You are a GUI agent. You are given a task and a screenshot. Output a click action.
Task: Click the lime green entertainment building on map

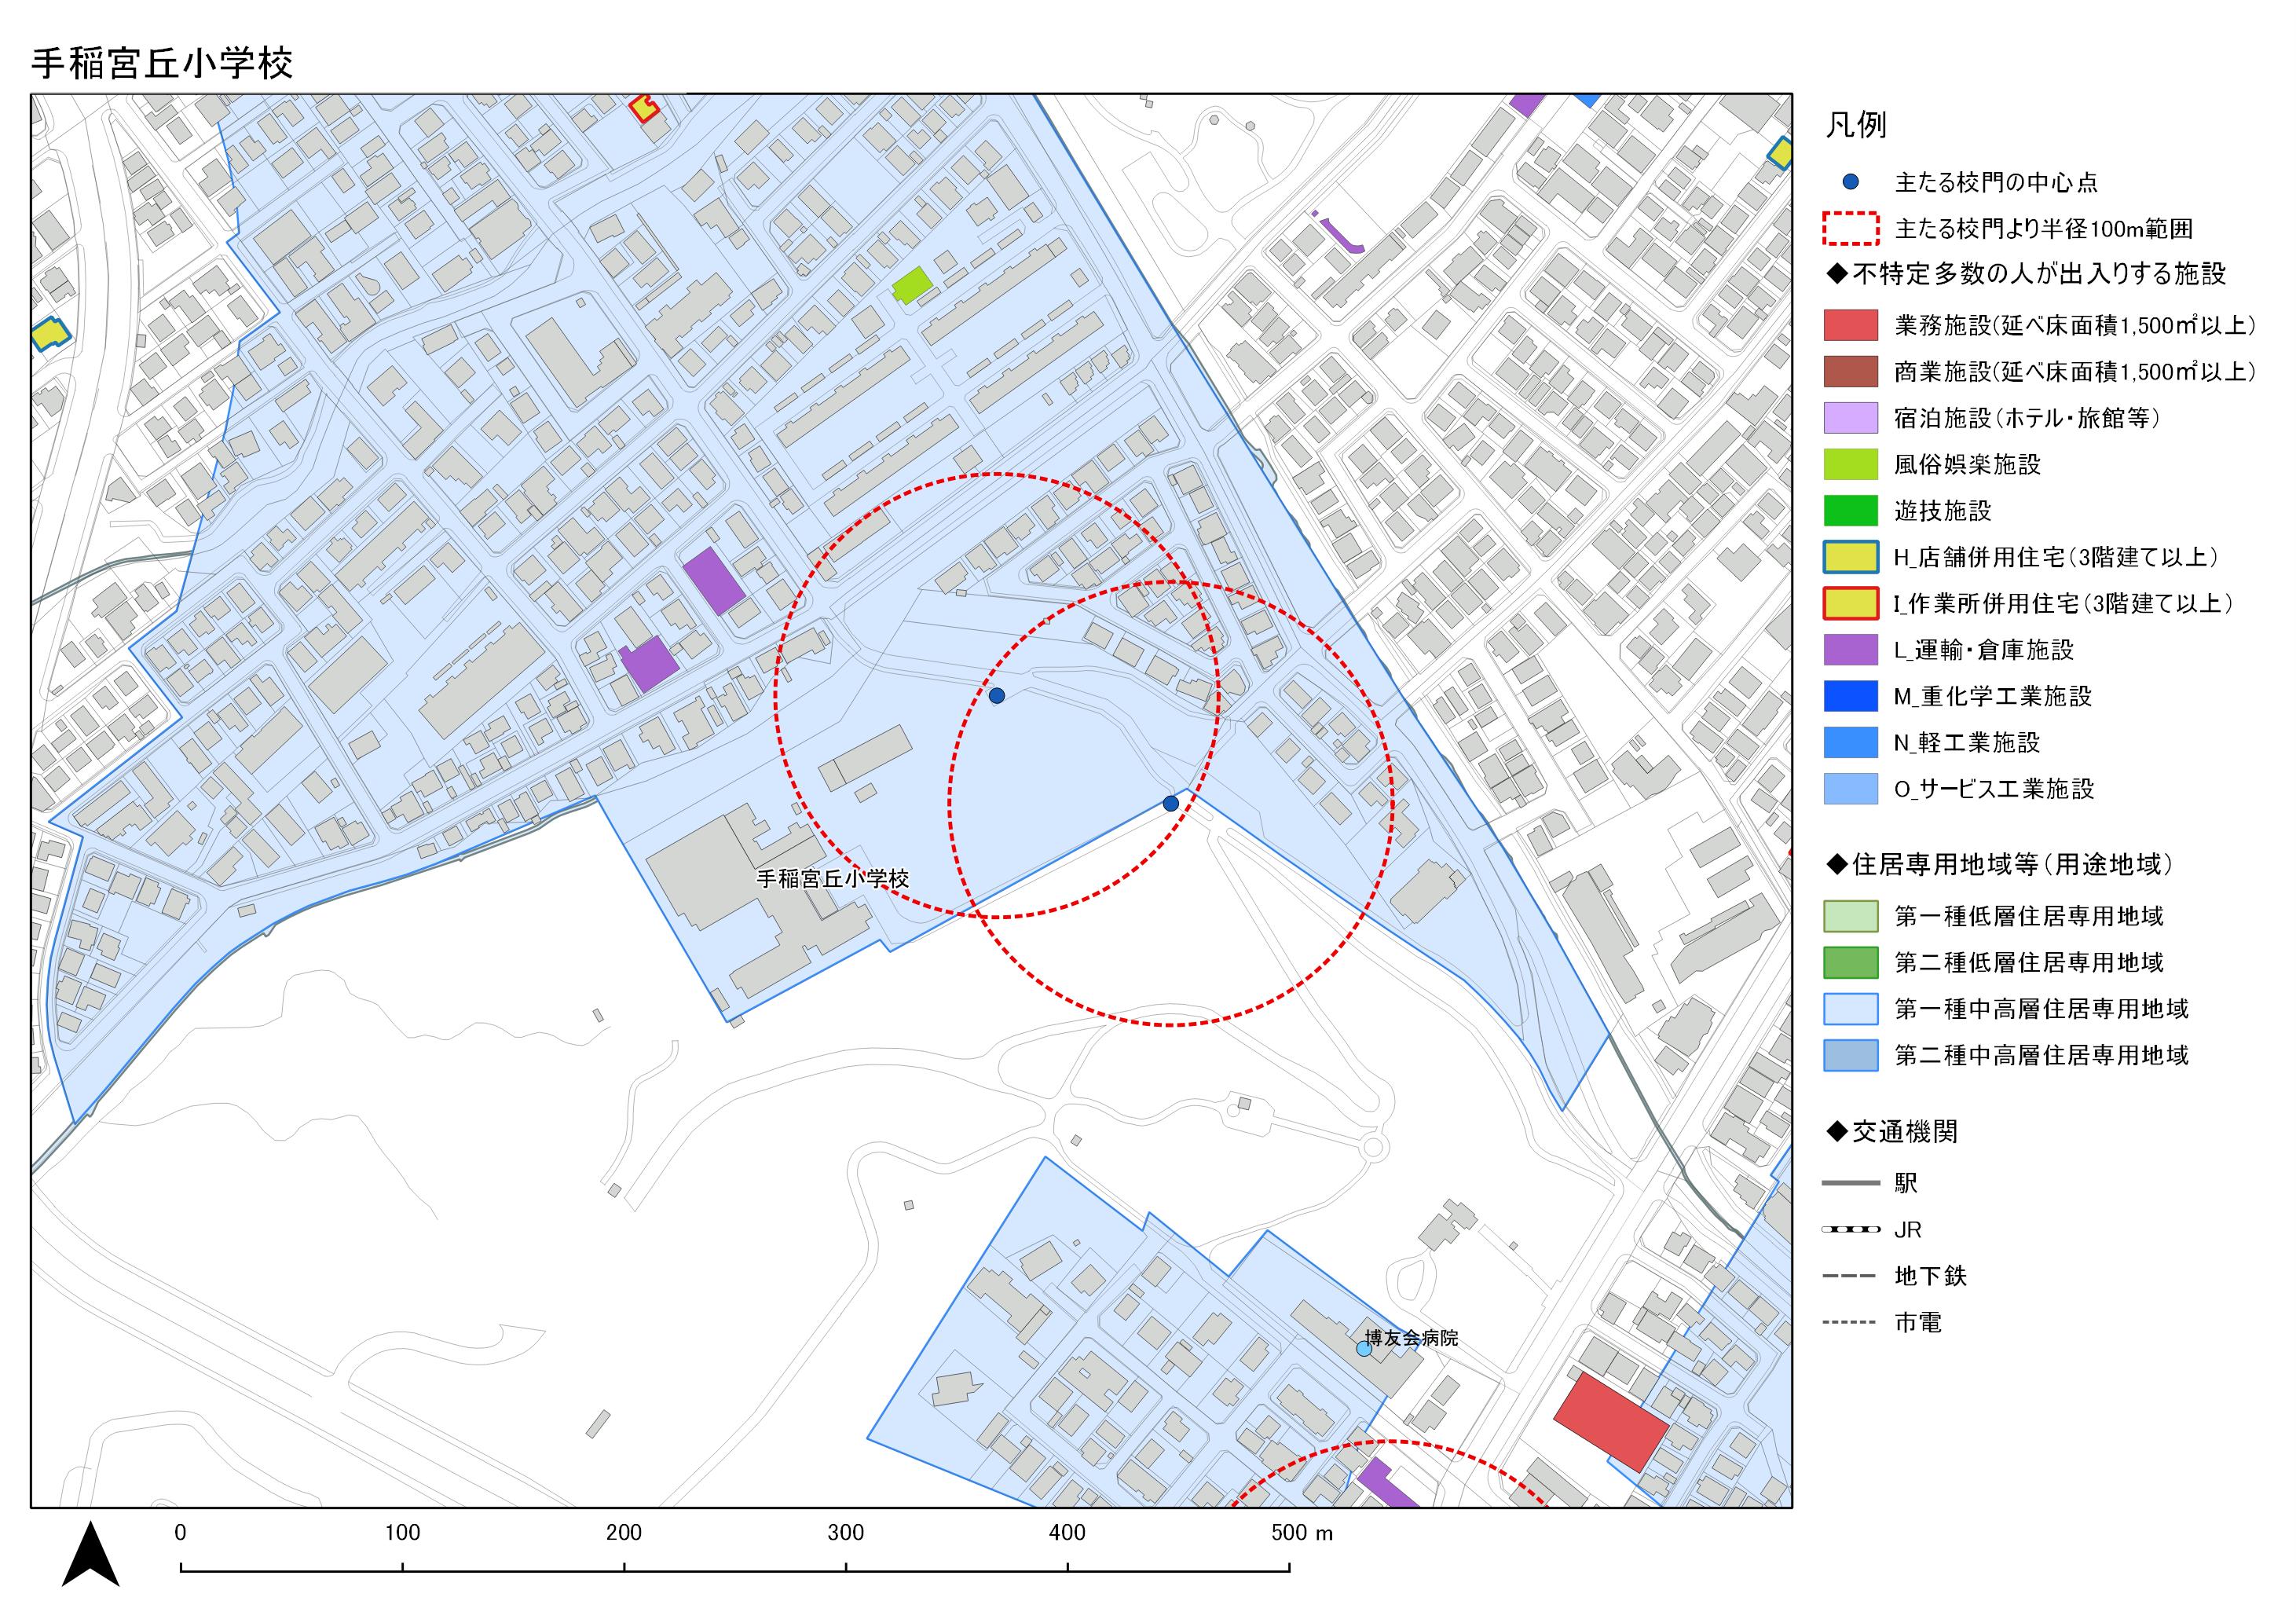[912, 285]
